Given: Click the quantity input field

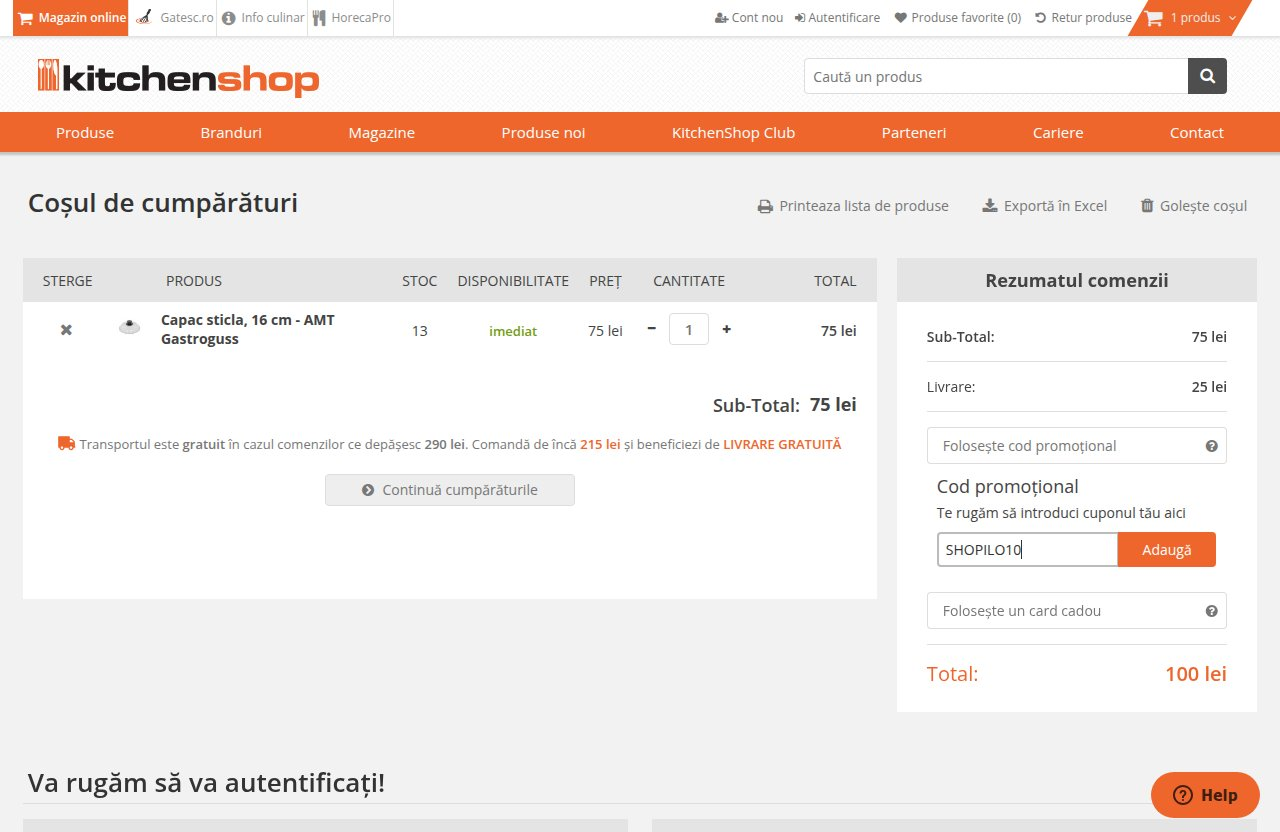Looking at the screenshot, I should [x=689, y=329].
